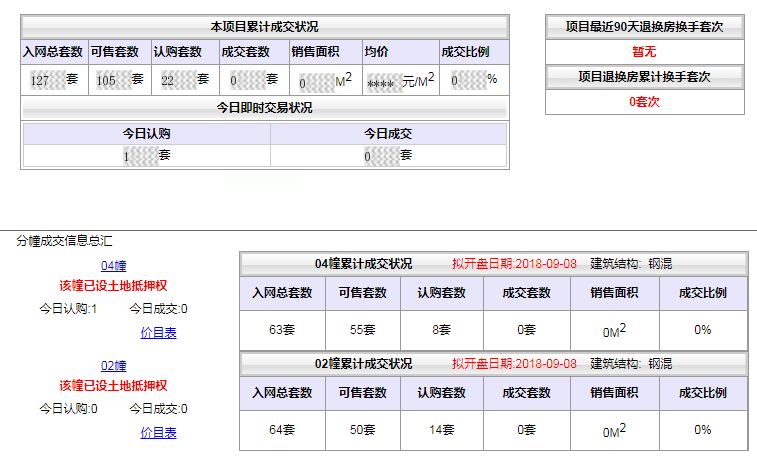Select the 63套 cell in 04幢 table
Screen dimensions: 757x456
coord(282,329)
